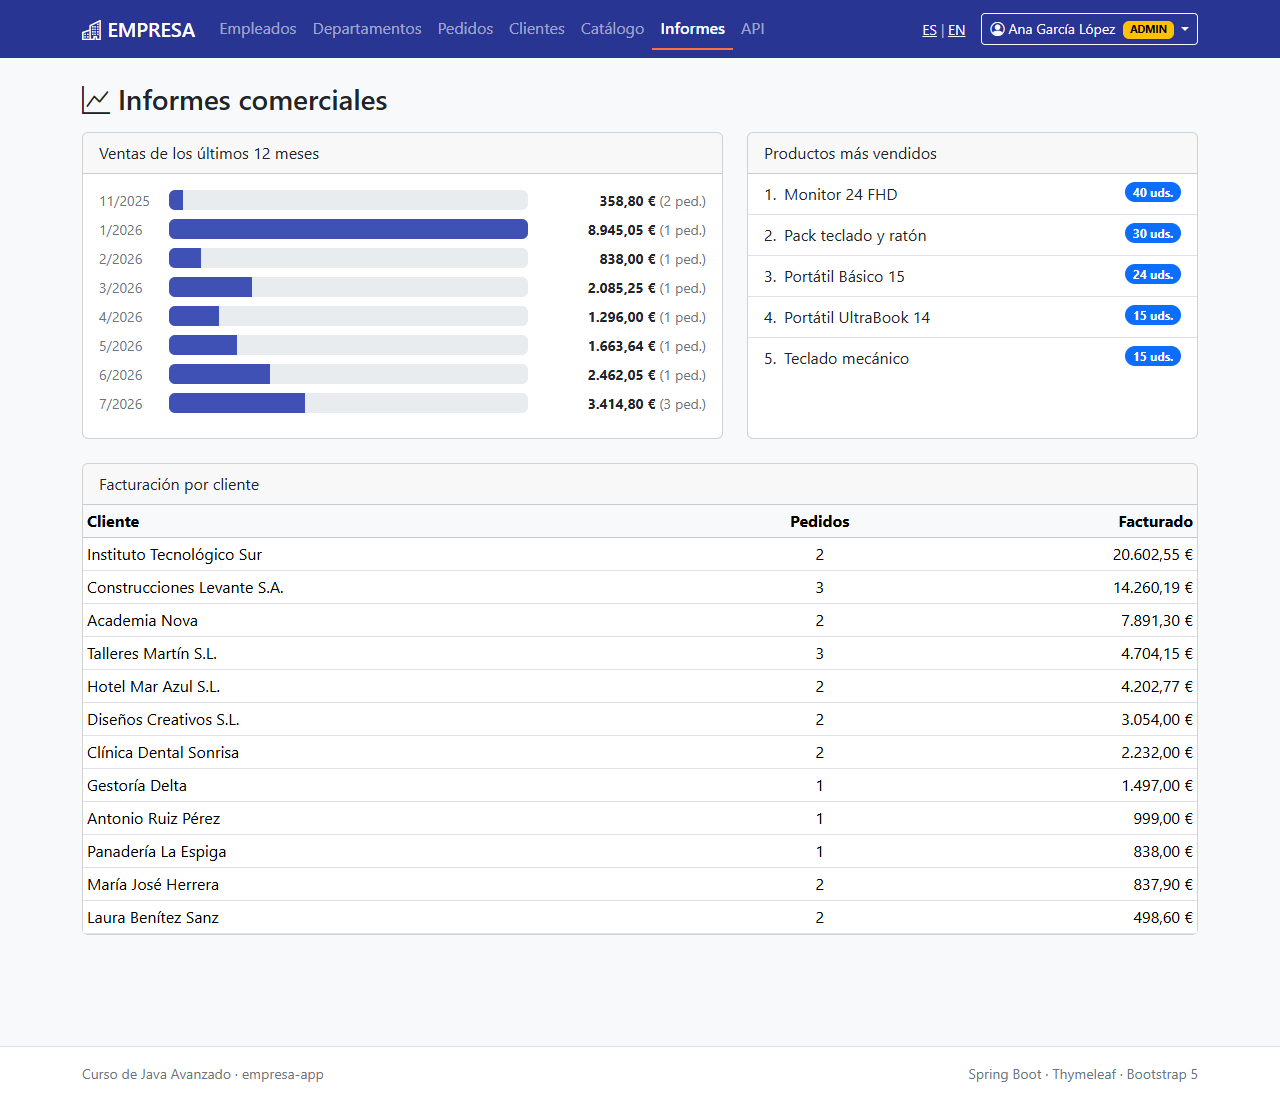Click the 1/2026 sales progress bar
Screen dimensions: 1280x1100
coord(348,229)
